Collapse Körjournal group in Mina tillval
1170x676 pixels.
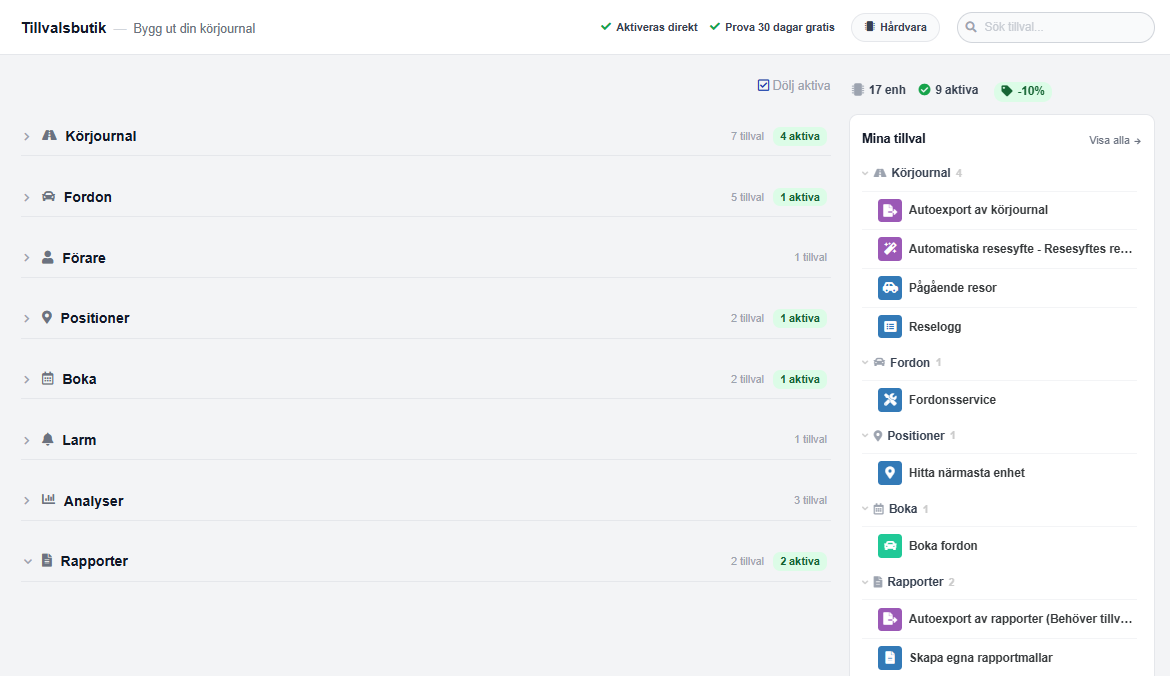point(866,173)
